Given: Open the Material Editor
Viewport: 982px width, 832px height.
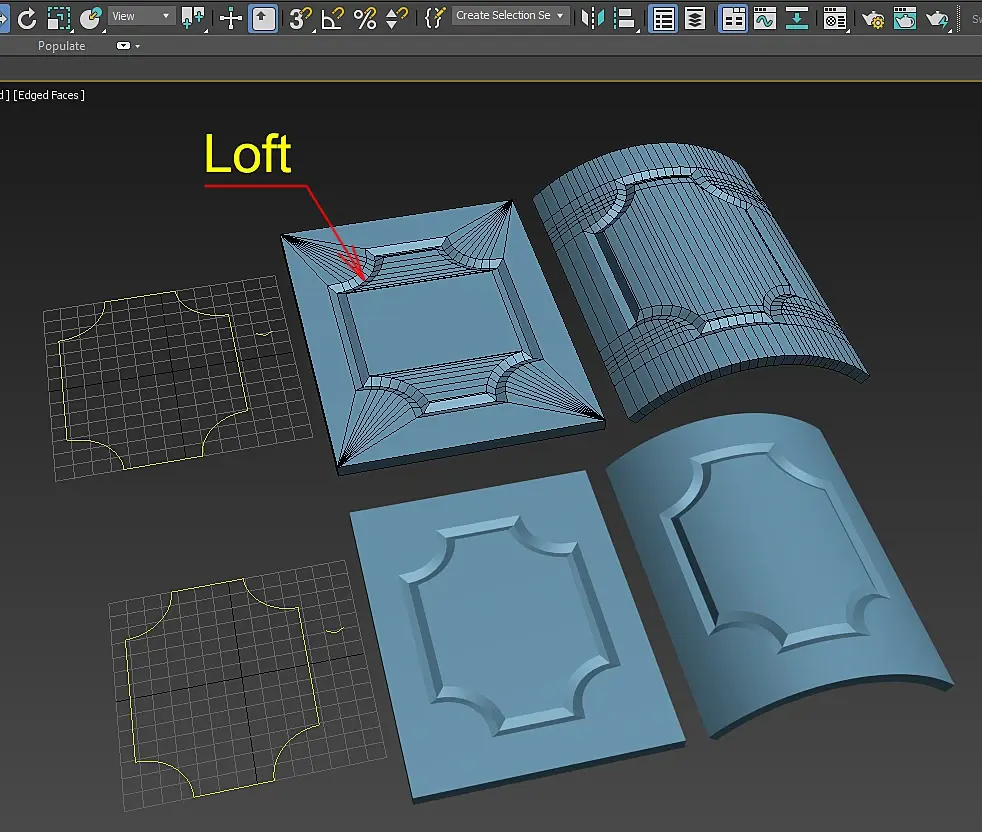Looking at the screenshot, I should pos(835,17).
